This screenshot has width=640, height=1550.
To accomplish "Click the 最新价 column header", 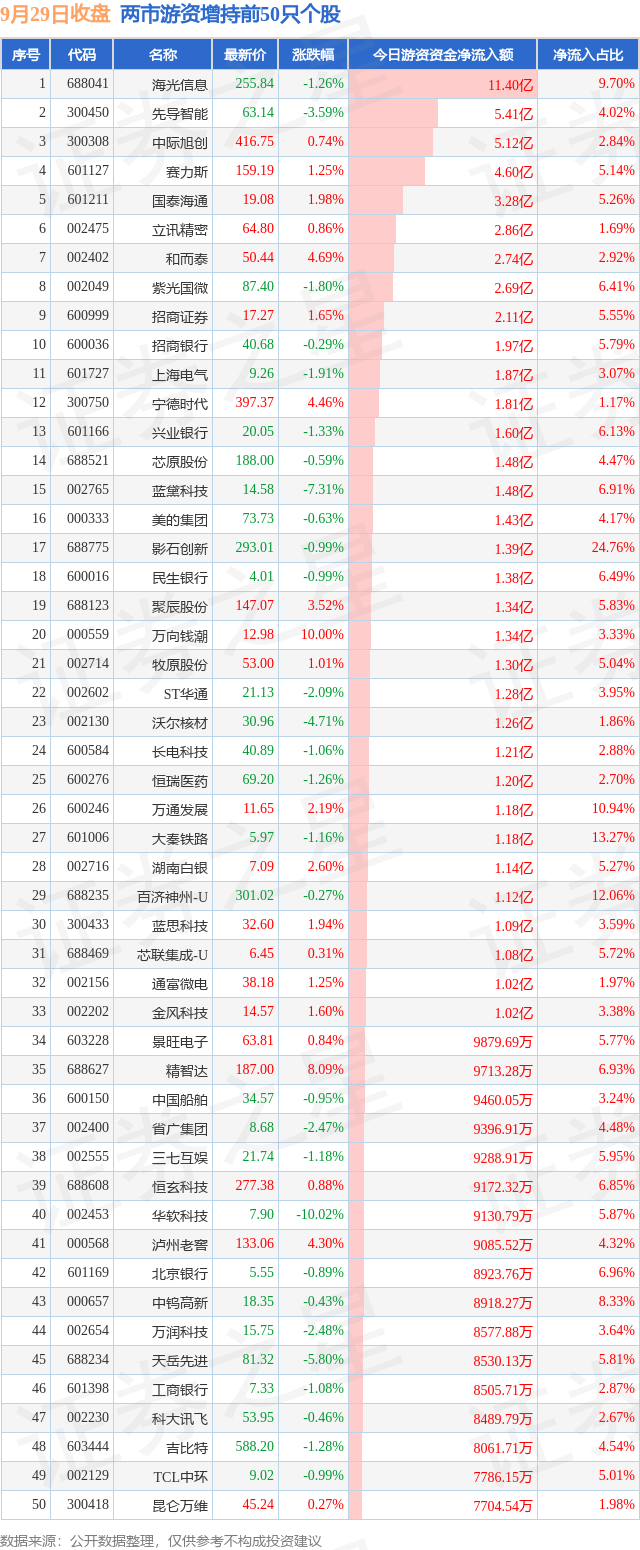I will point(245,55).
